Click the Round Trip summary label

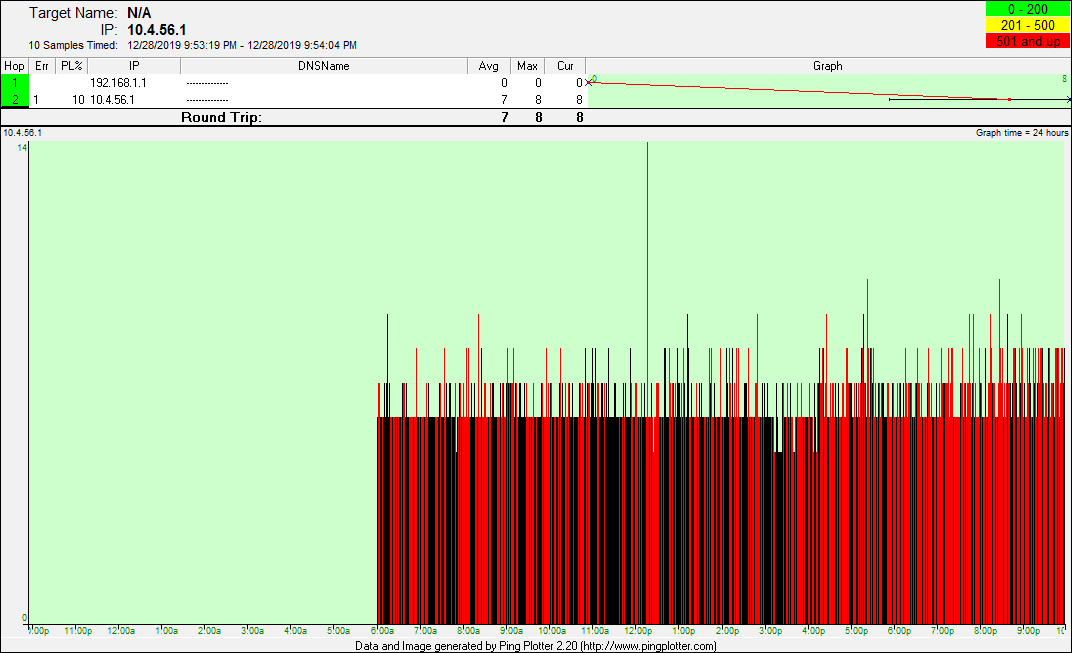pyautogui.click(x=221, y=117)
